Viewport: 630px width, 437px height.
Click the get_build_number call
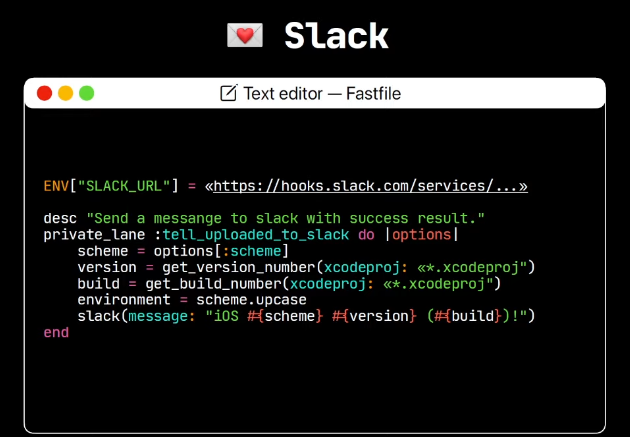coord(323,284)
